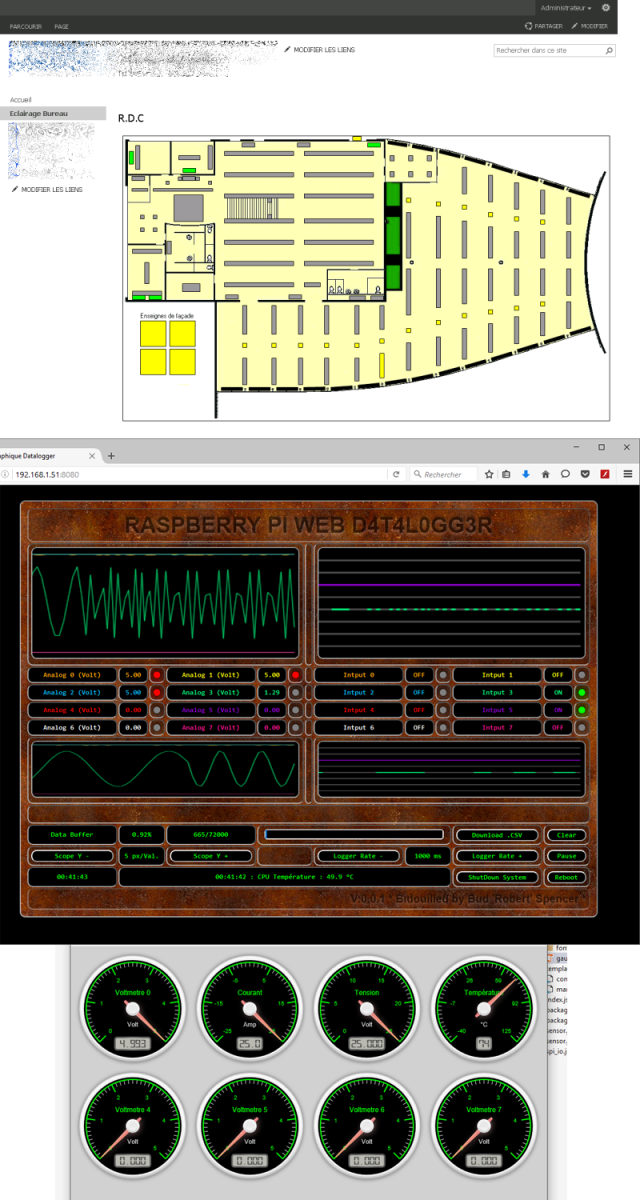Screen dimensions: 640x1200
Task: Click red Flash extension icon in toolbar
Action: pos(604,474)
